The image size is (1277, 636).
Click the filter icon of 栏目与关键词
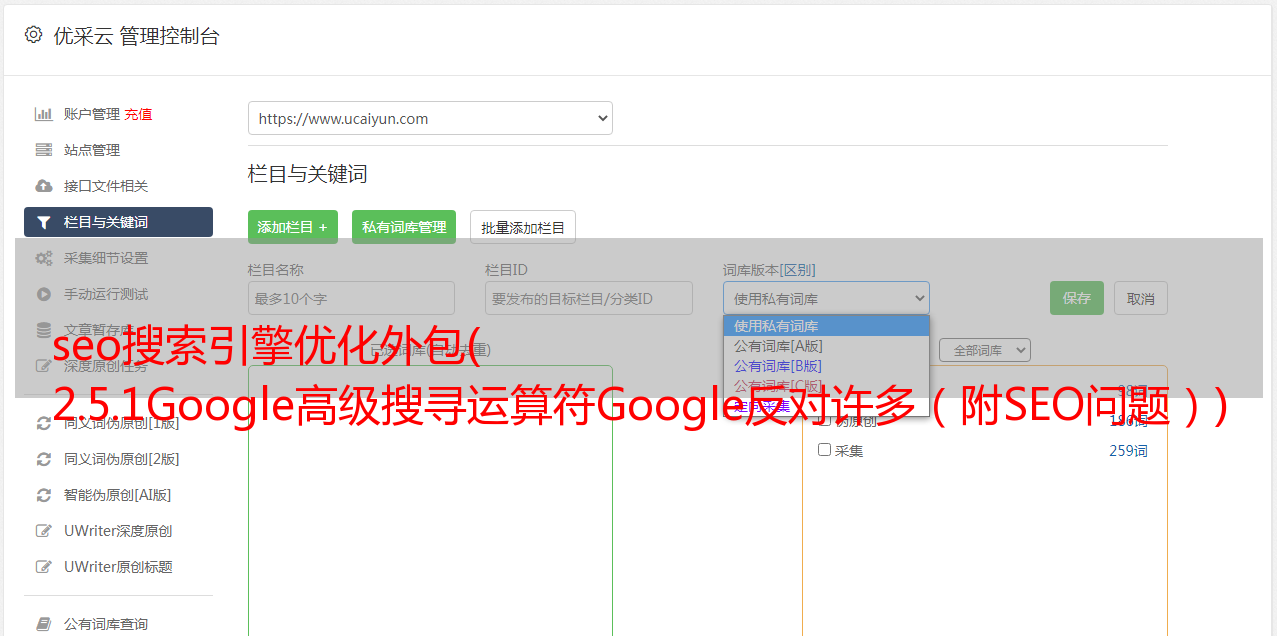(x=43, y=222)
